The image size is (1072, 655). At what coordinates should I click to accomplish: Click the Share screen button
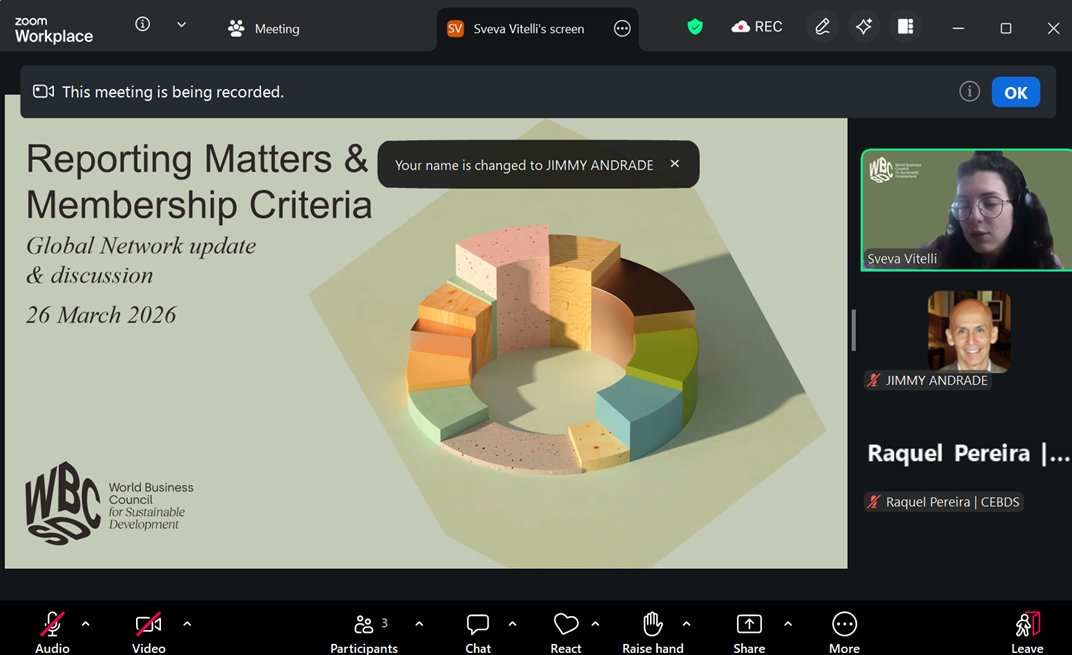pos(749,633)
